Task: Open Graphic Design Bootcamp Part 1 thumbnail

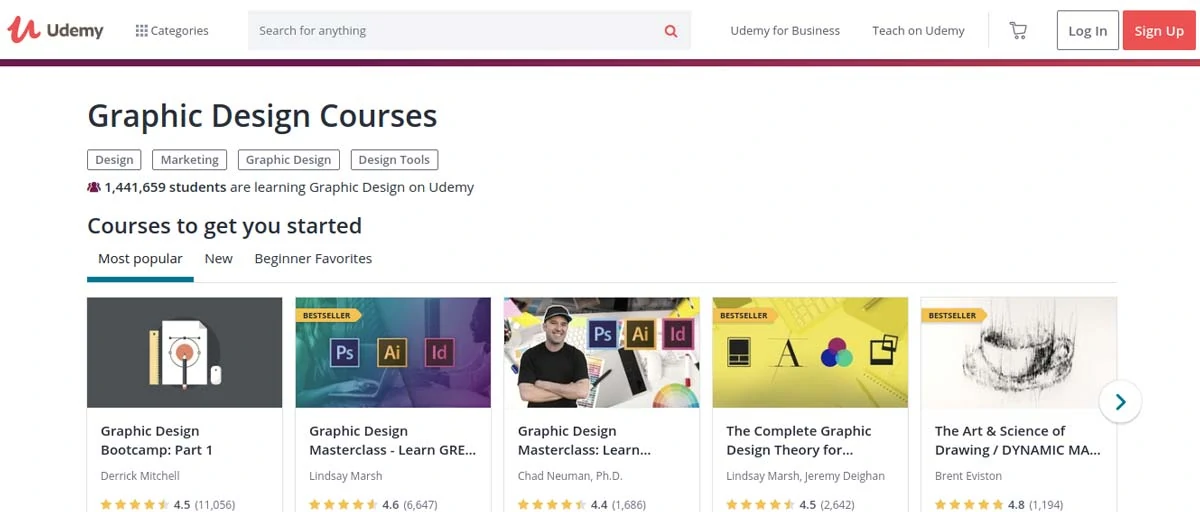Action: click(185, 352)
